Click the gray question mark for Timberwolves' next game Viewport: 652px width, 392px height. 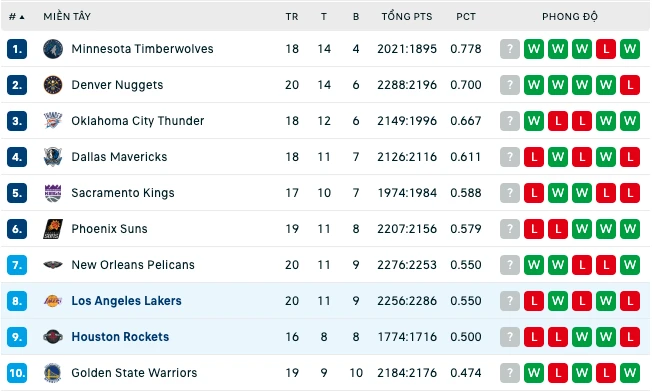tap(510, 49)
